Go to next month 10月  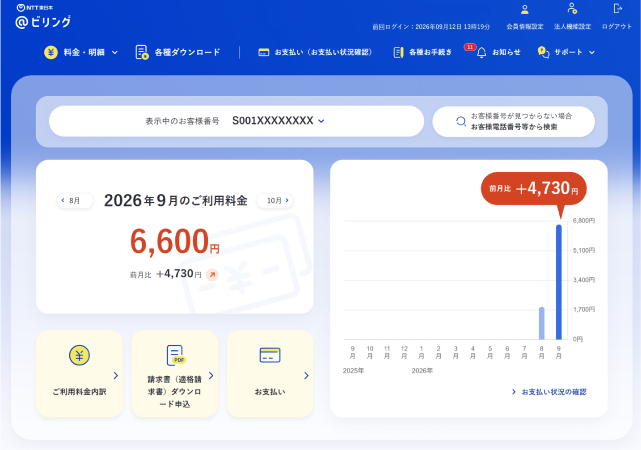(275, 200)
